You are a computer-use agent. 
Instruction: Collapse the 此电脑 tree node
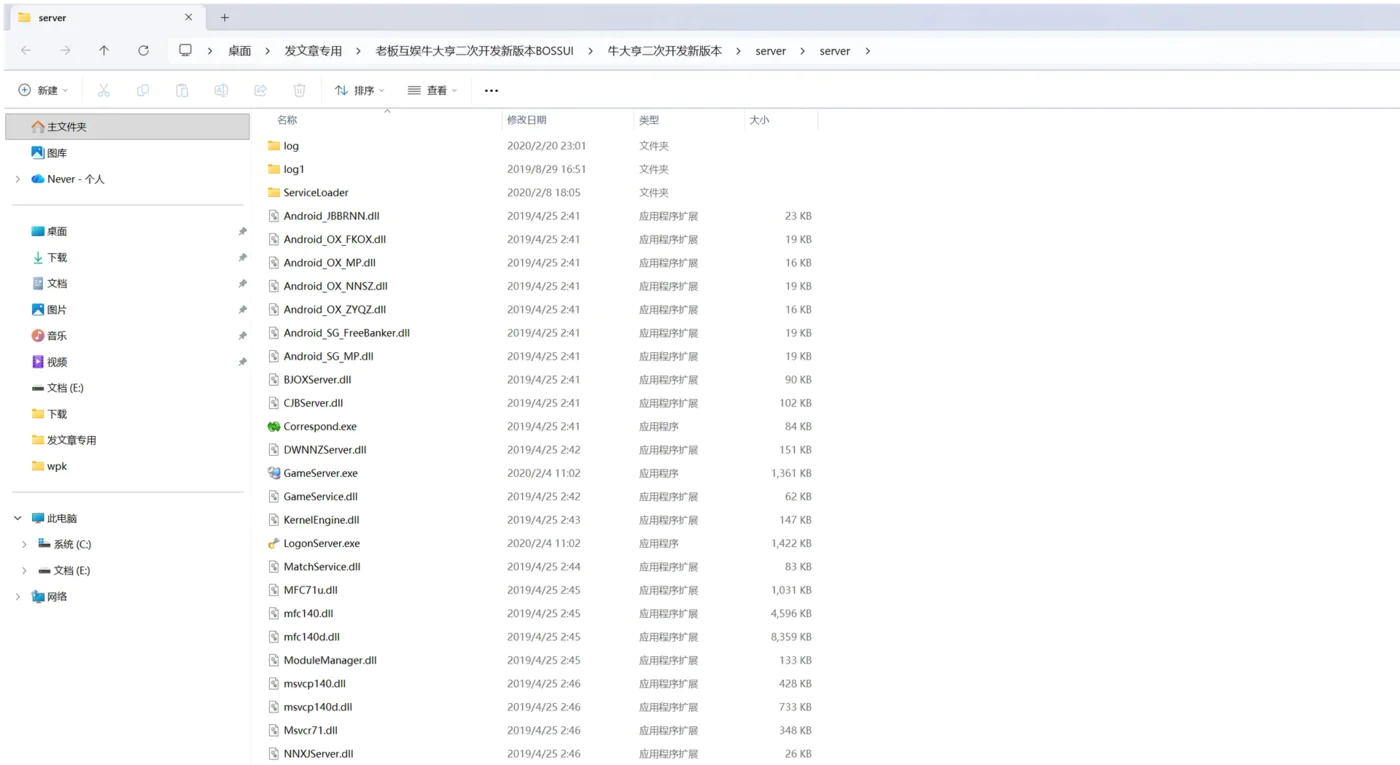(x=17, y=518)
